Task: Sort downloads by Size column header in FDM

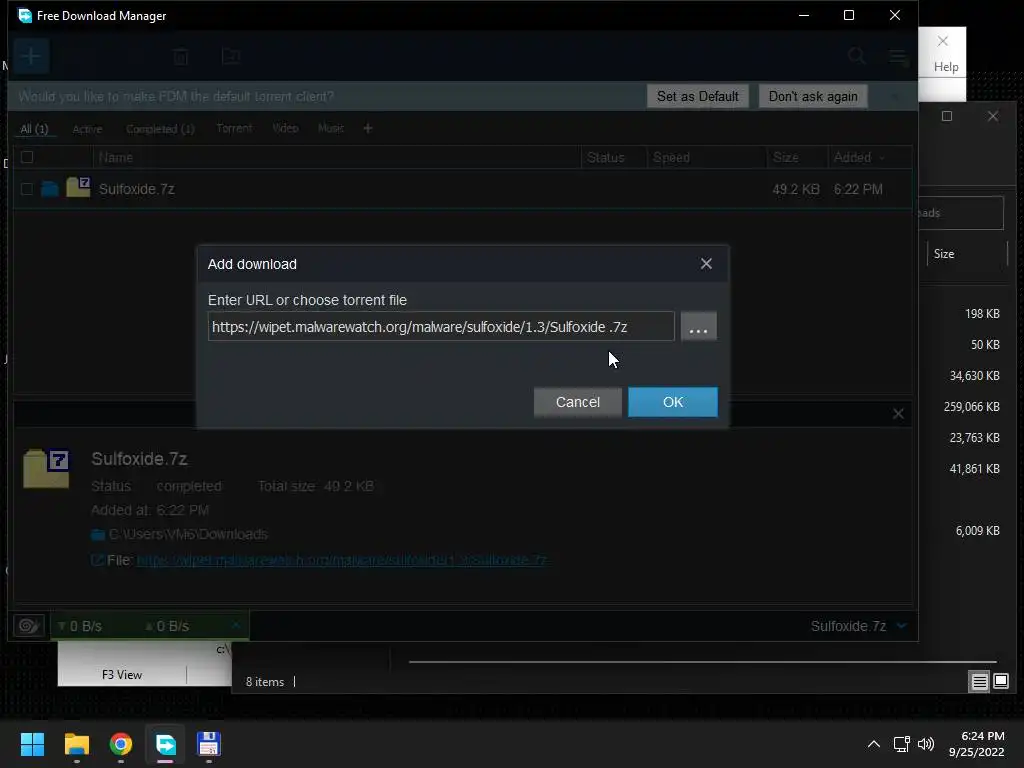Action: click(x=786, y=157)
